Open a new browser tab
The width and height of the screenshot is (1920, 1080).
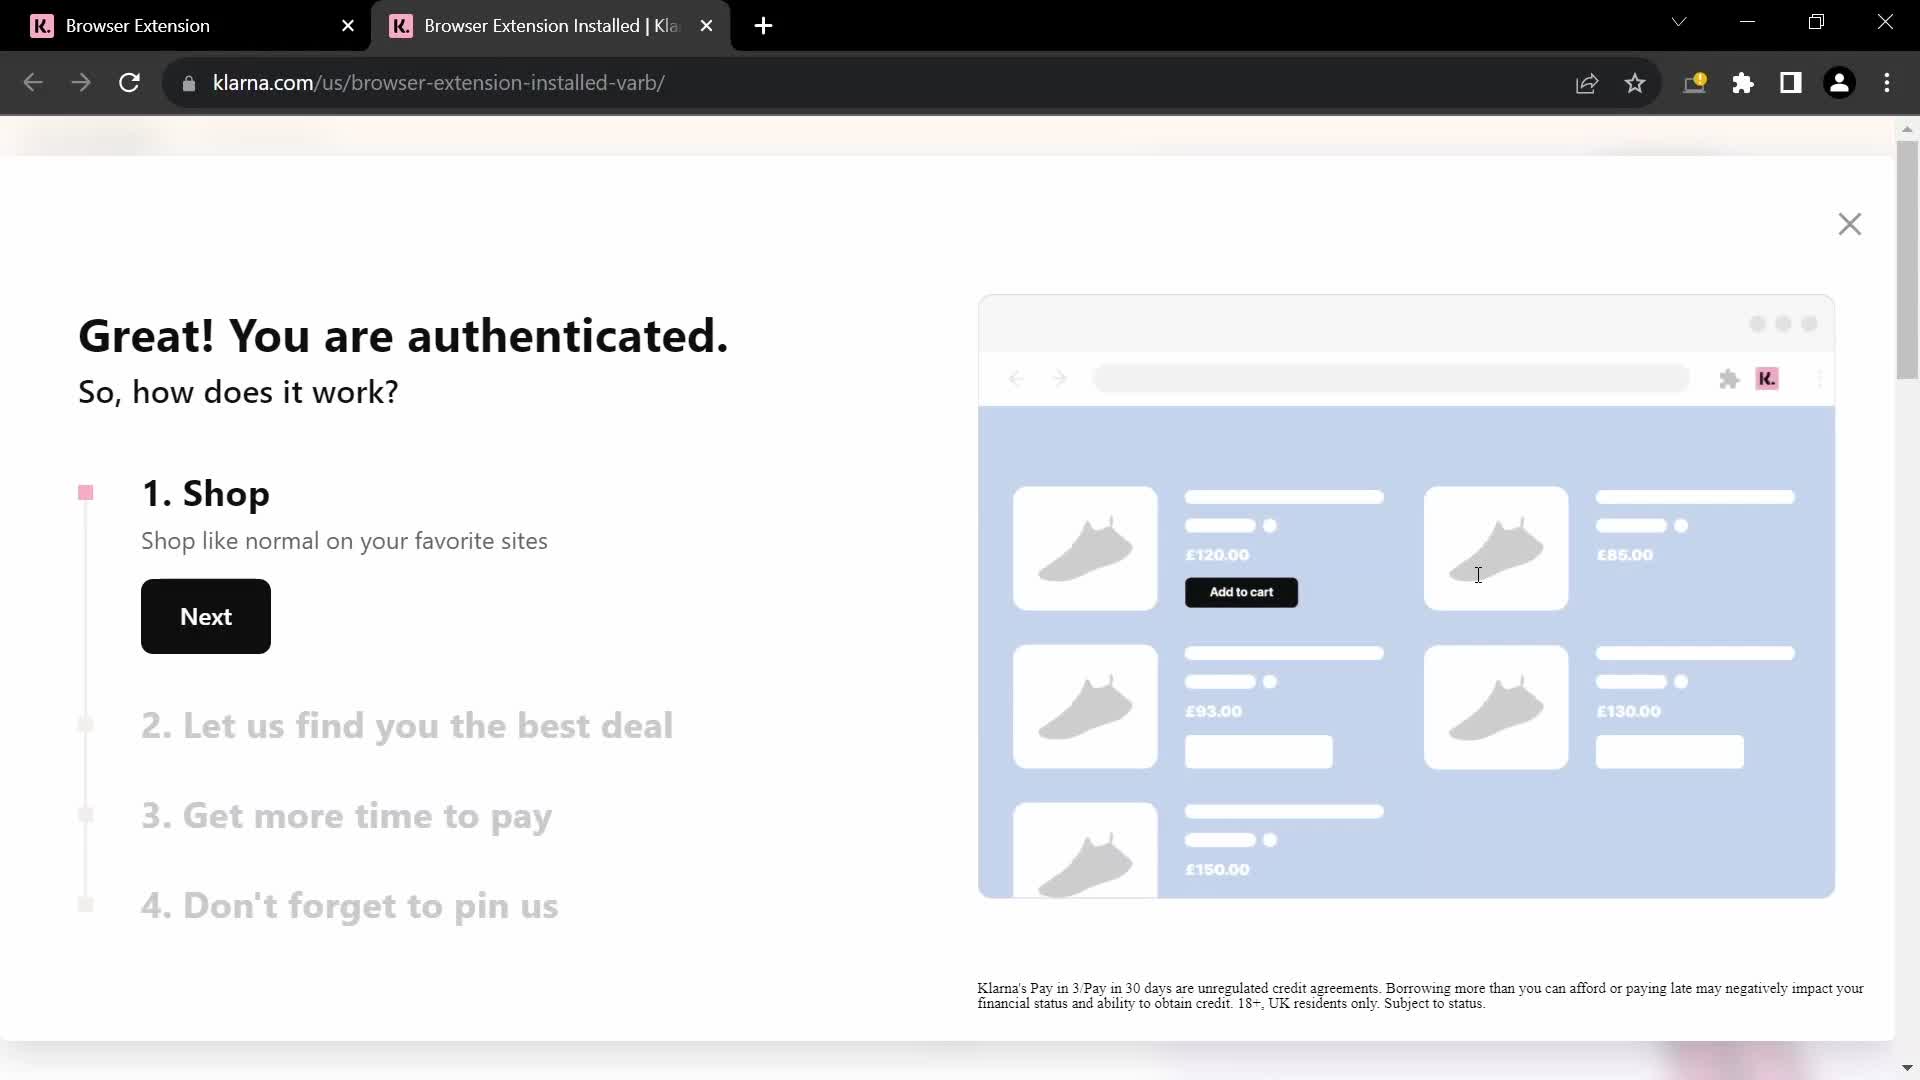coord(764,26)
